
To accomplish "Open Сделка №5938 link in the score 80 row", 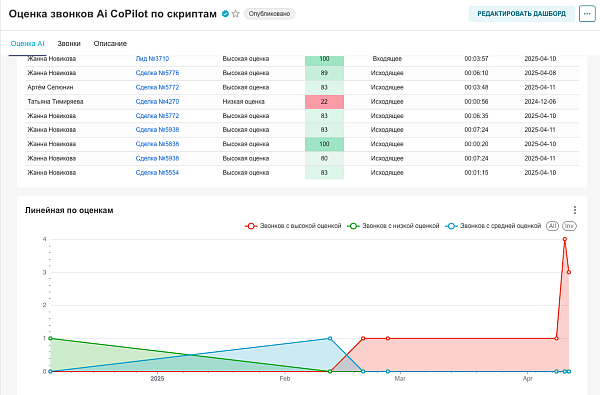I will click(157, 158).
